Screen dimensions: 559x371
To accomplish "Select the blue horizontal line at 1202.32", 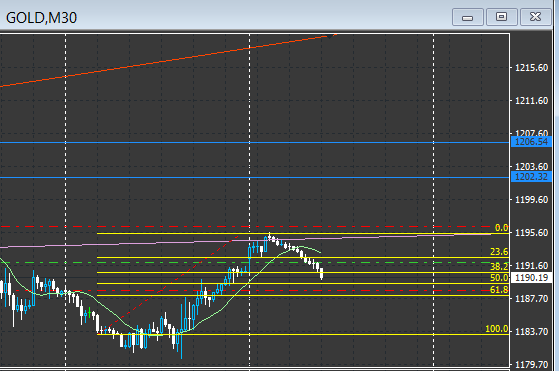I will (255, 177).
